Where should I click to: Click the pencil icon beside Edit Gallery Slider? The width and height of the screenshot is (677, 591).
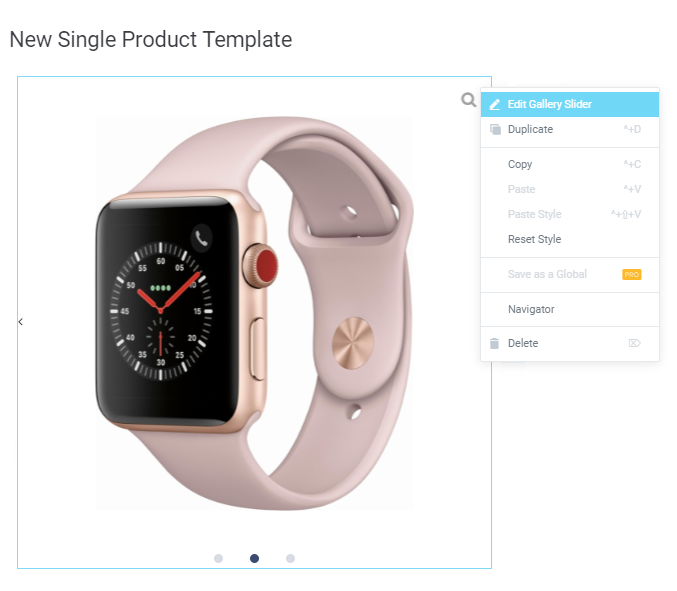495,104
